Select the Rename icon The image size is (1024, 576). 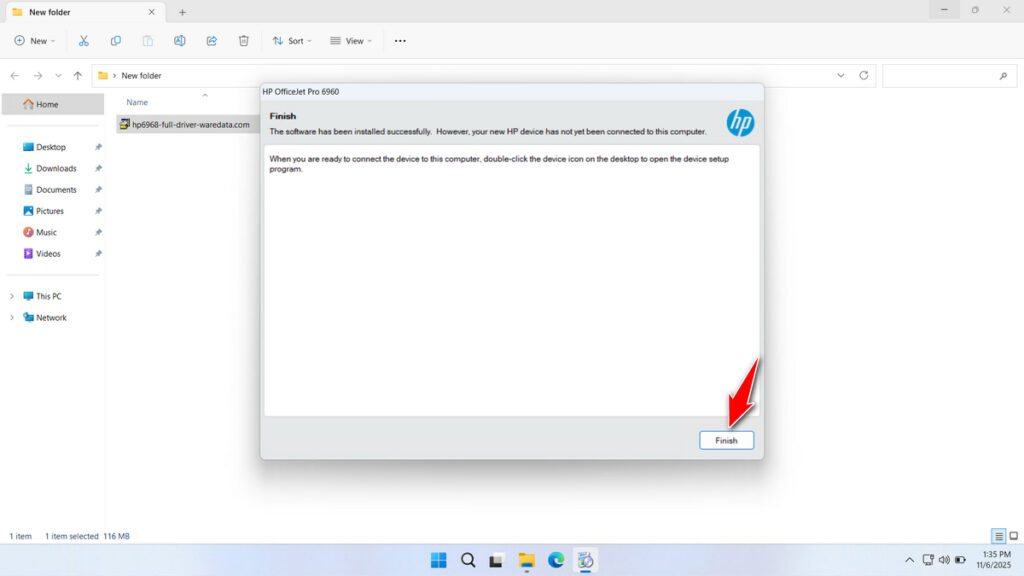[x=178, y=40]
